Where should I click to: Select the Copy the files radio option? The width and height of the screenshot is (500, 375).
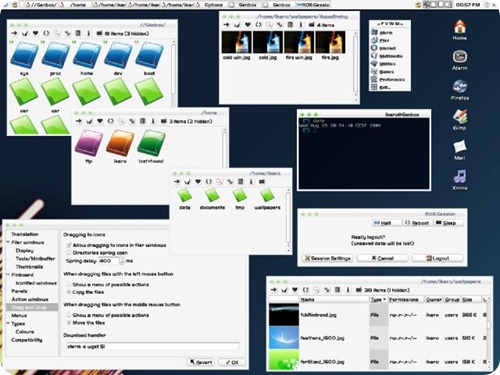(69, 292)
